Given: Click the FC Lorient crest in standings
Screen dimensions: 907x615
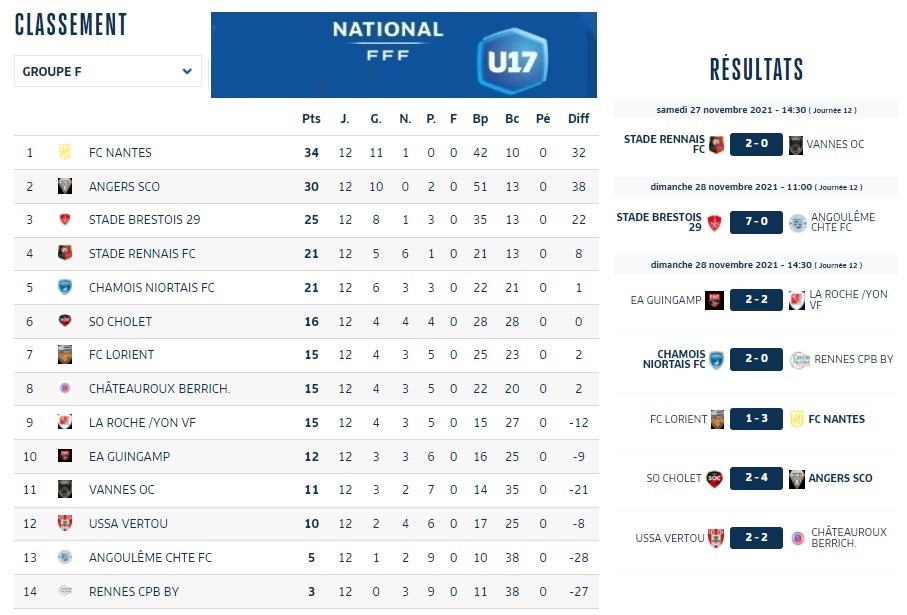Looking at the screenshot, I should coord(65,355).
